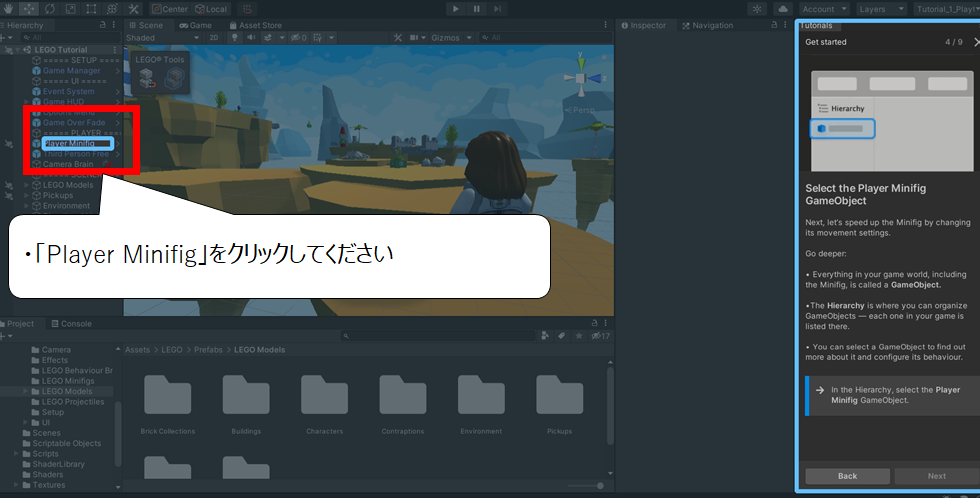Open LEGO Tutorial scene three-dot menu
This screenshot has height=498, width=980.
coord(114,49)
